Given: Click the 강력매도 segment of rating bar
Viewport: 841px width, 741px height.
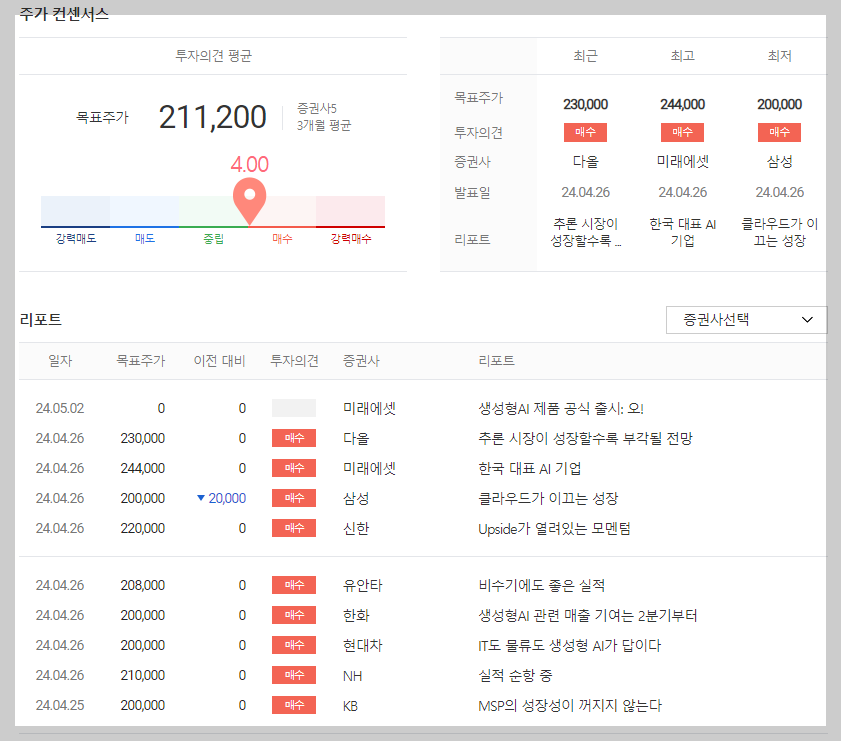Looking at the screenshot, I should [x=76, y=212].
